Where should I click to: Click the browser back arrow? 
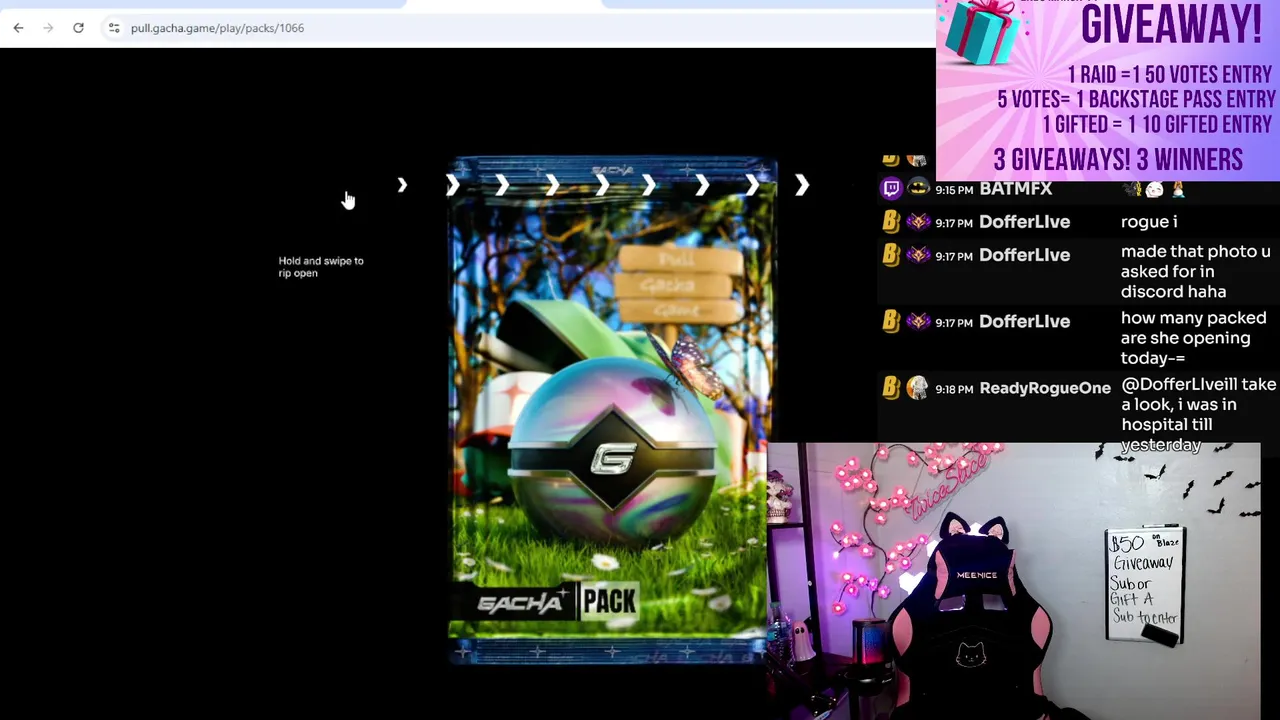18,28
